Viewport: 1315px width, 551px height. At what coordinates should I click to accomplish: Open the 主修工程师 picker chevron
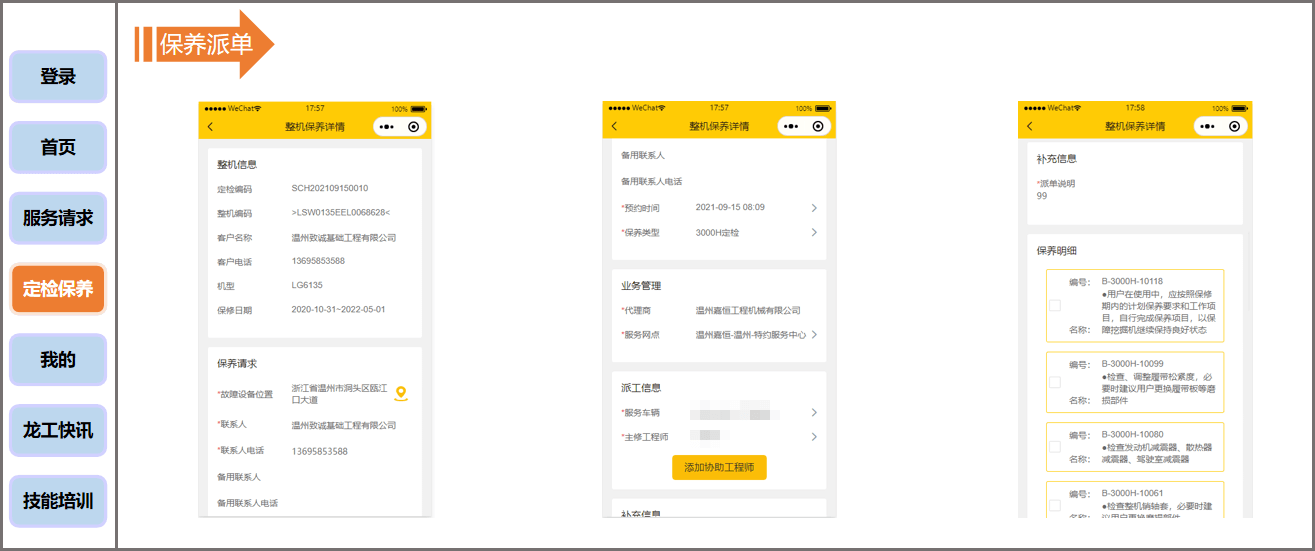[814, 437]
